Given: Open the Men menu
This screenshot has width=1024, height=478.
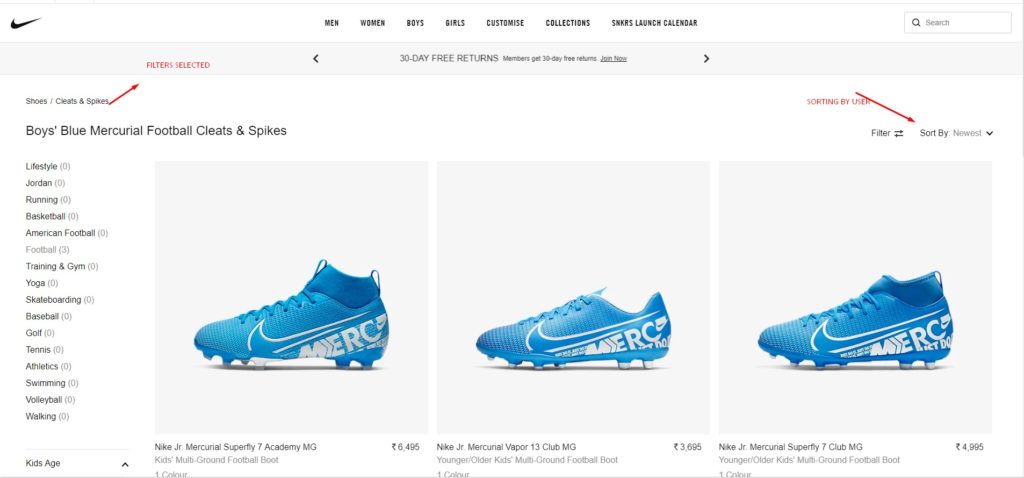Looking at the screenshot, I should coord(332,23).
